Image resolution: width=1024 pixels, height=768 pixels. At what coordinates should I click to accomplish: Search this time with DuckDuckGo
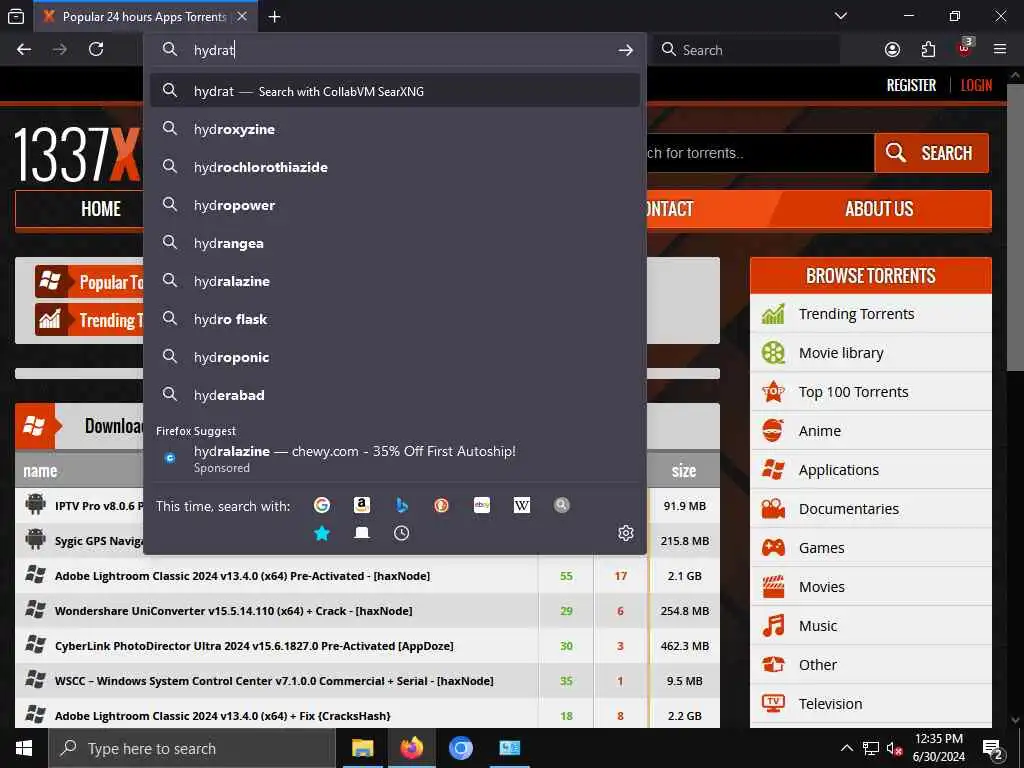[x=441, y=505]
